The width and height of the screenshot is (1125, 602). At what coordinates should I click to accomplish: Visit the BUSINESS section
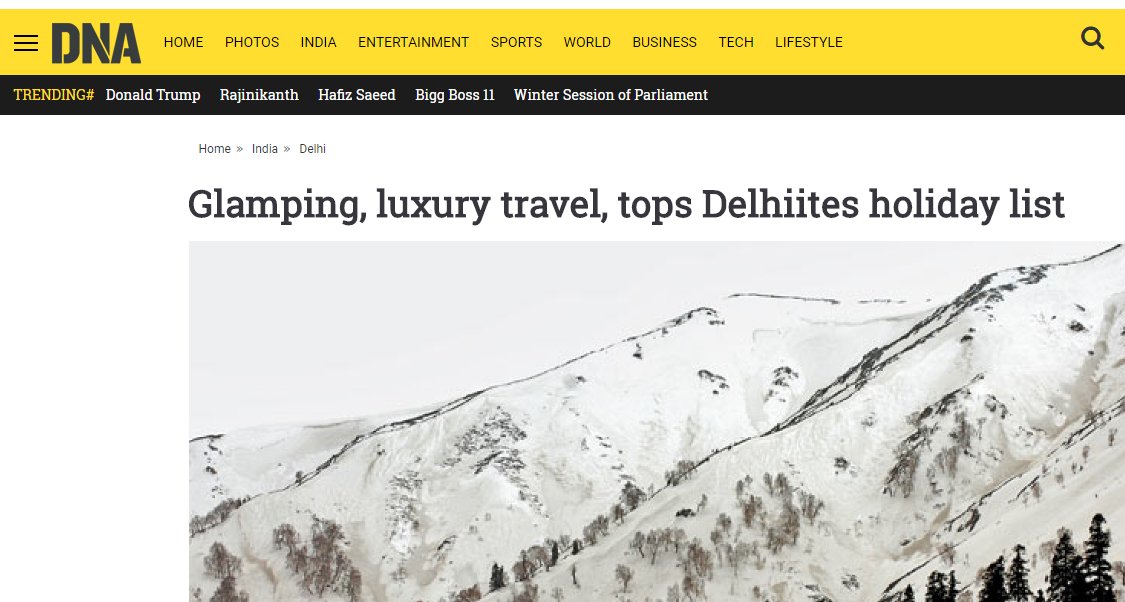point(664,42)
